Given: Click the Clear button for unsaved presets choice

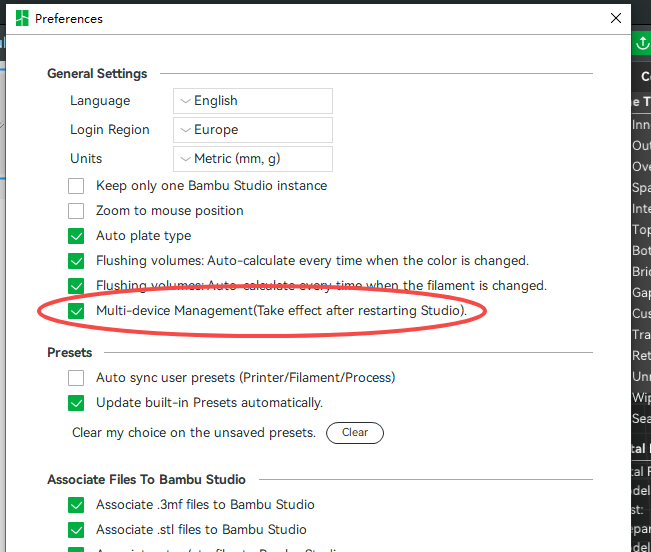Looking at the screenshot, I should point(355,433).
